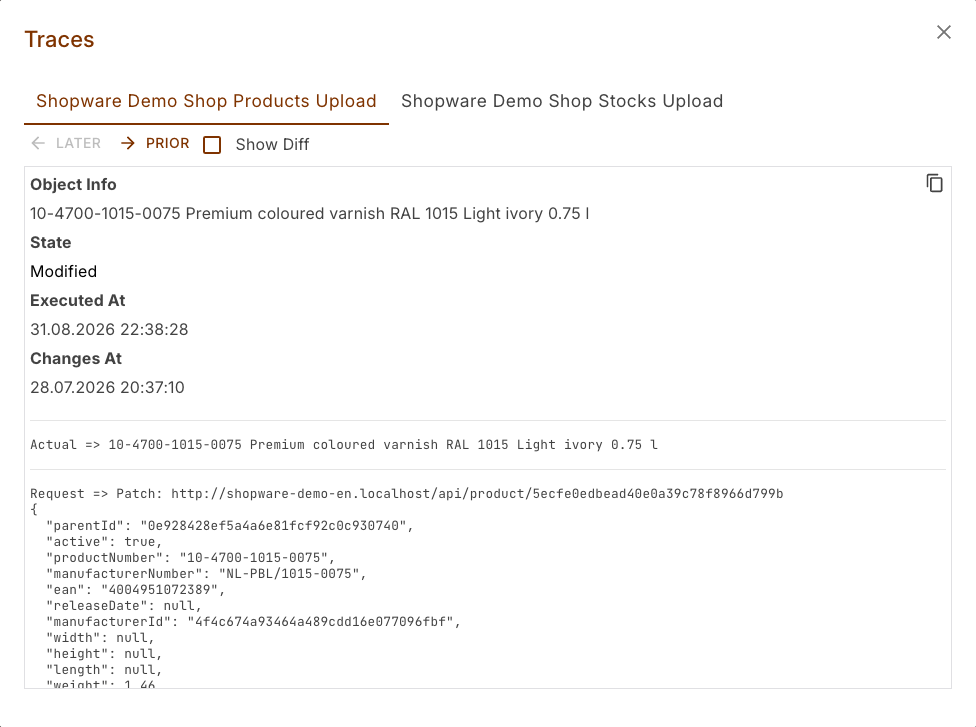Click executed timestamp 31.08.2026 22:38:28
This screenshot has width=976, height=727.
tap(109, 329)
